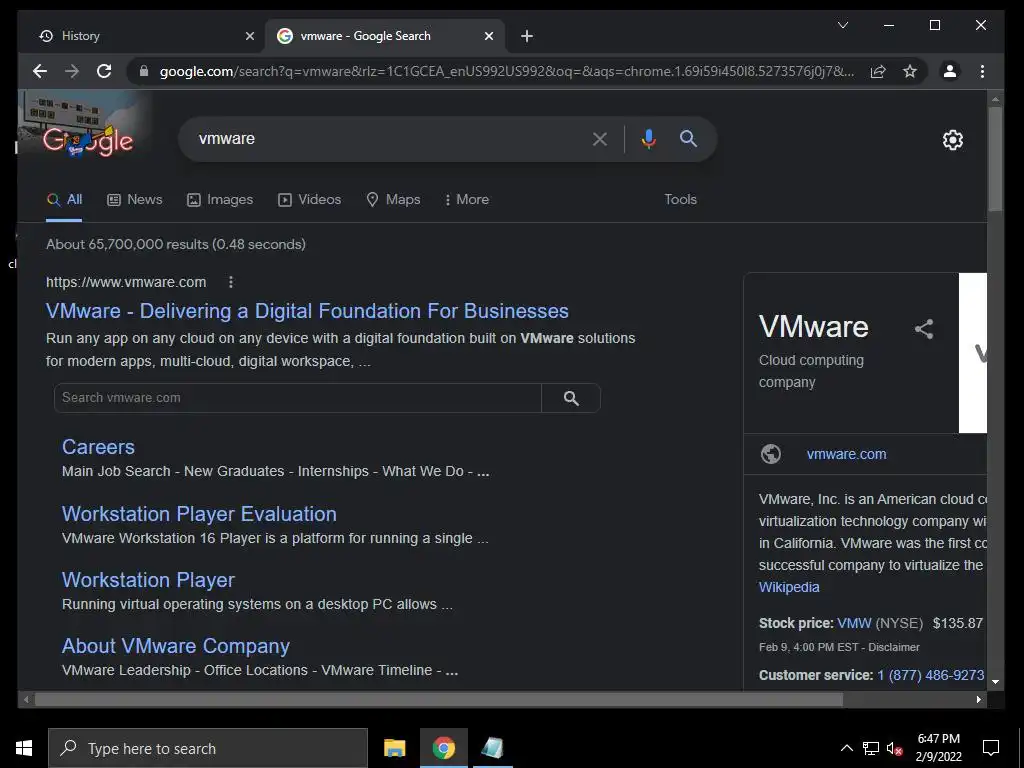Viewport: 1024px width, 768px height.
Task: Open Windows Start menu
Action: [24, 748]
